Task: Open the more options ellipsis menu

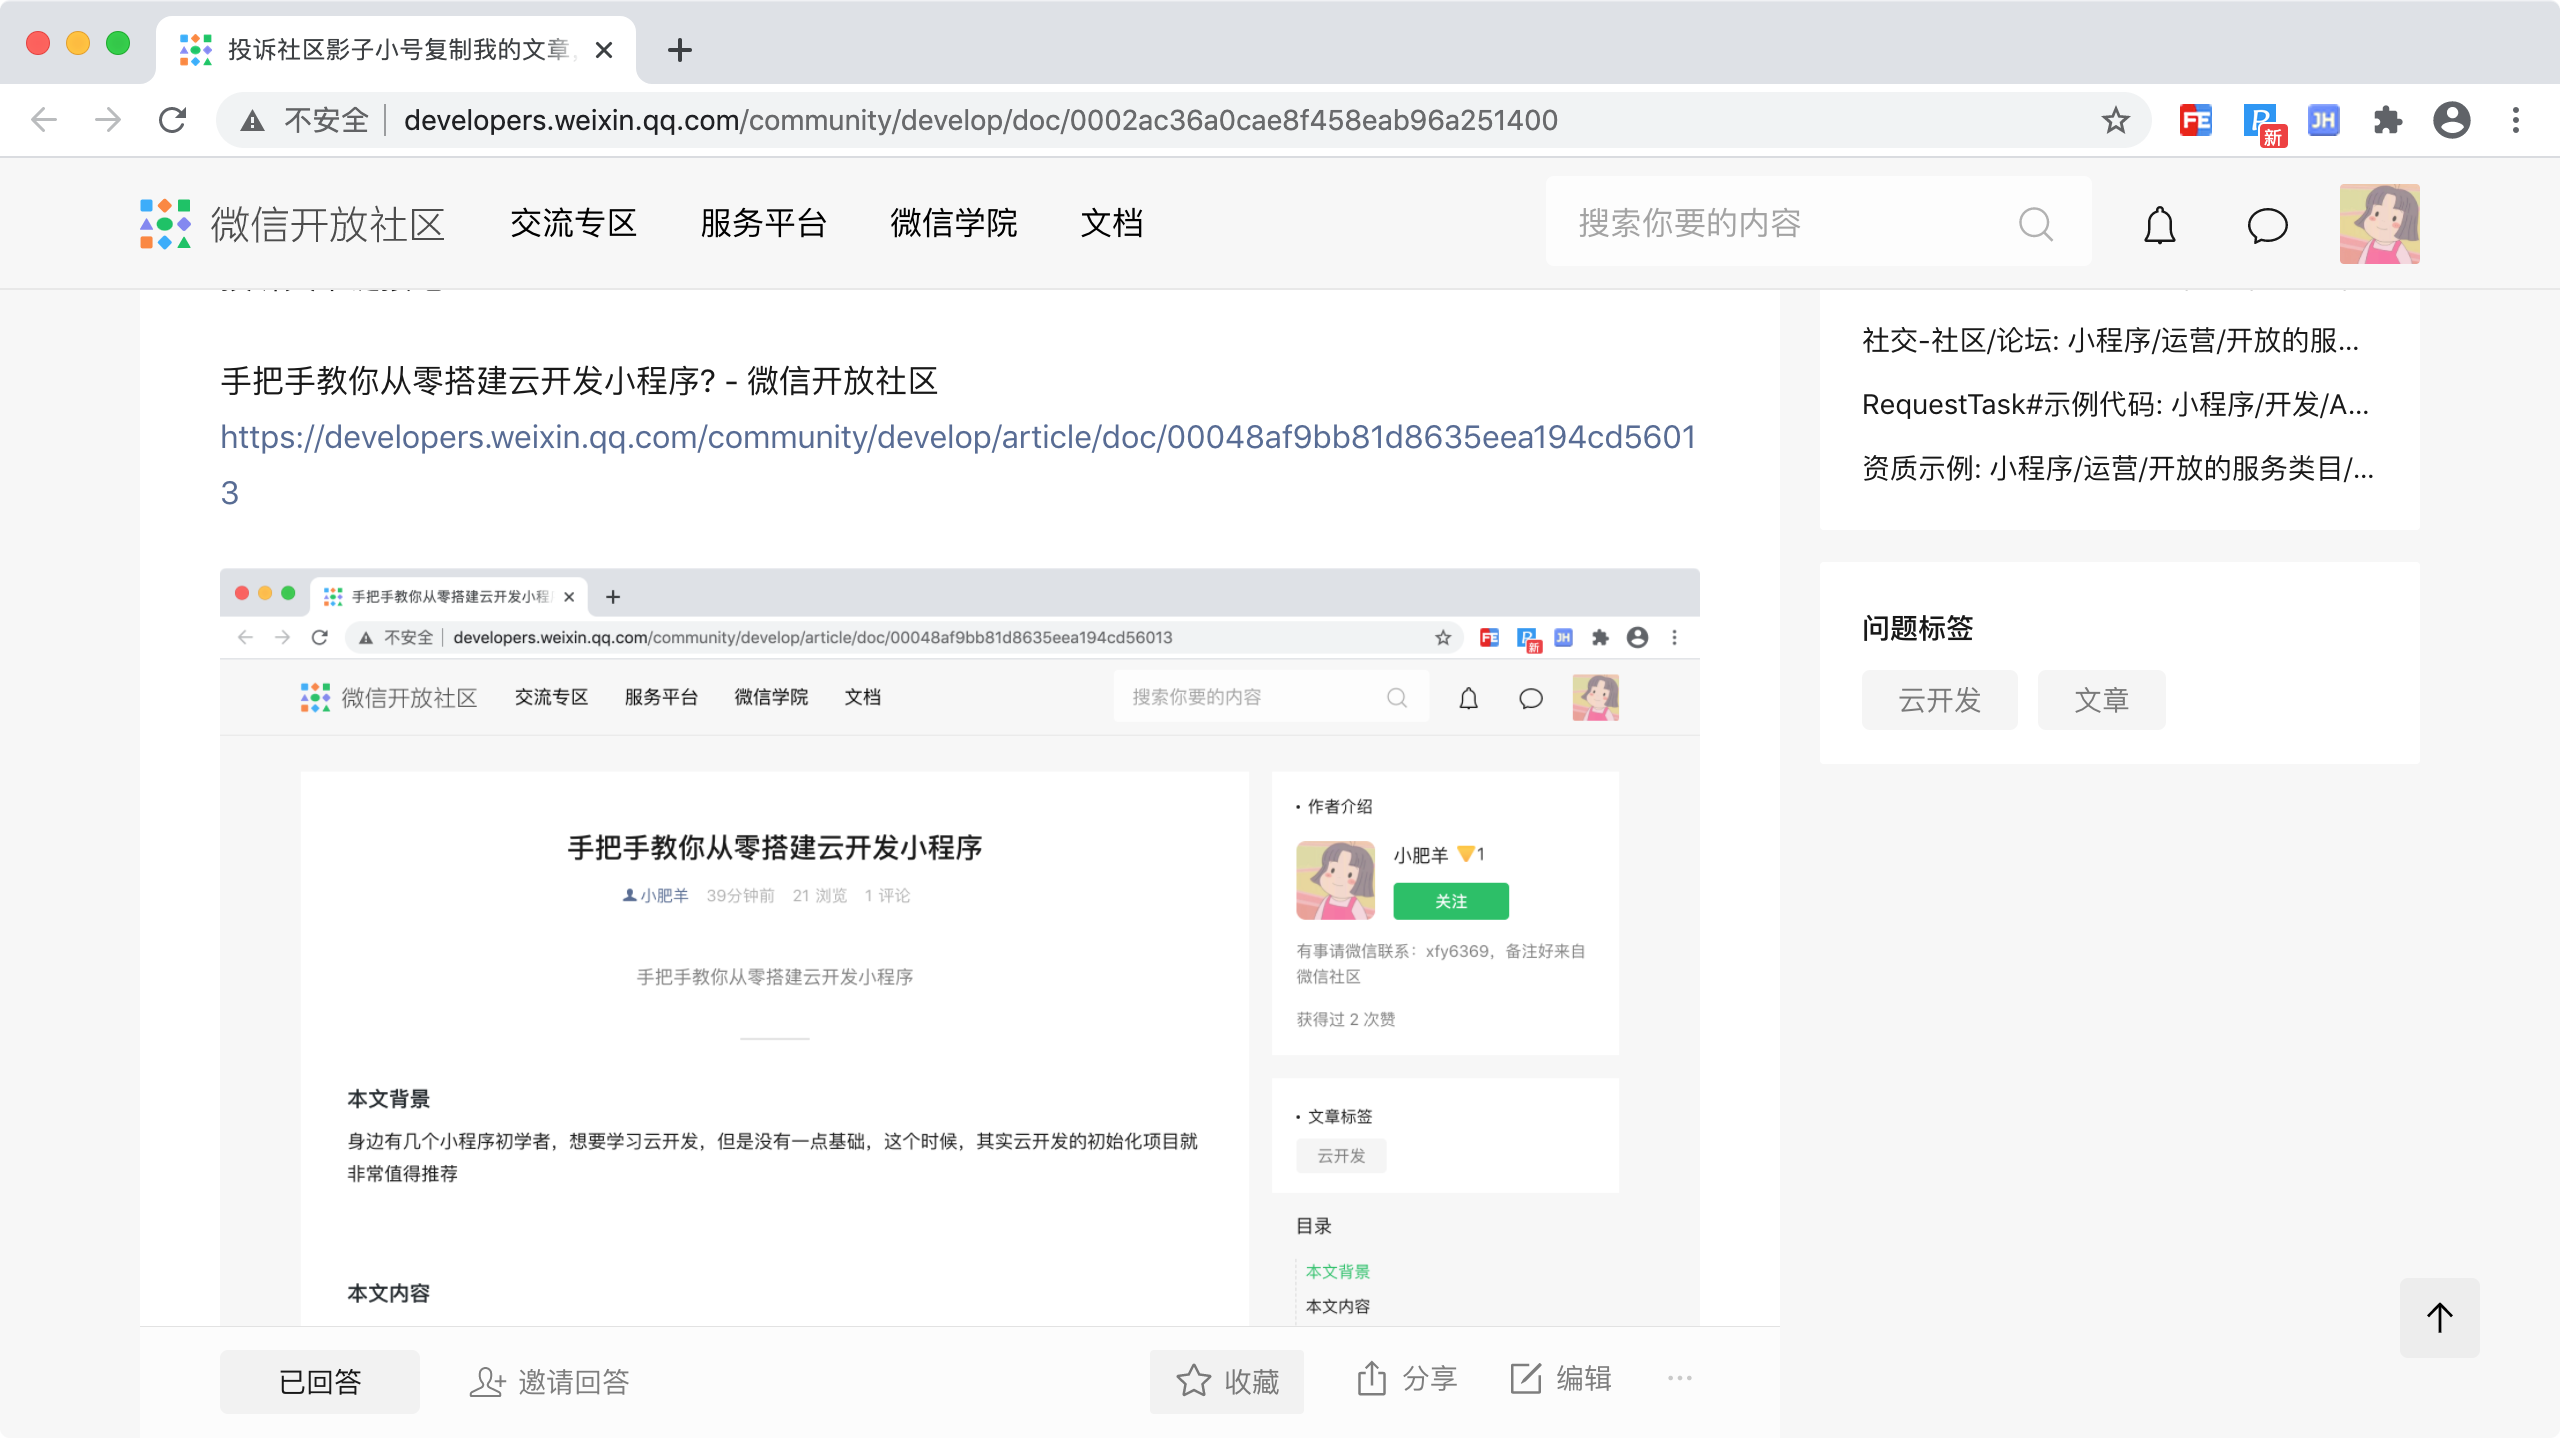Action: pos(1679,1379)
